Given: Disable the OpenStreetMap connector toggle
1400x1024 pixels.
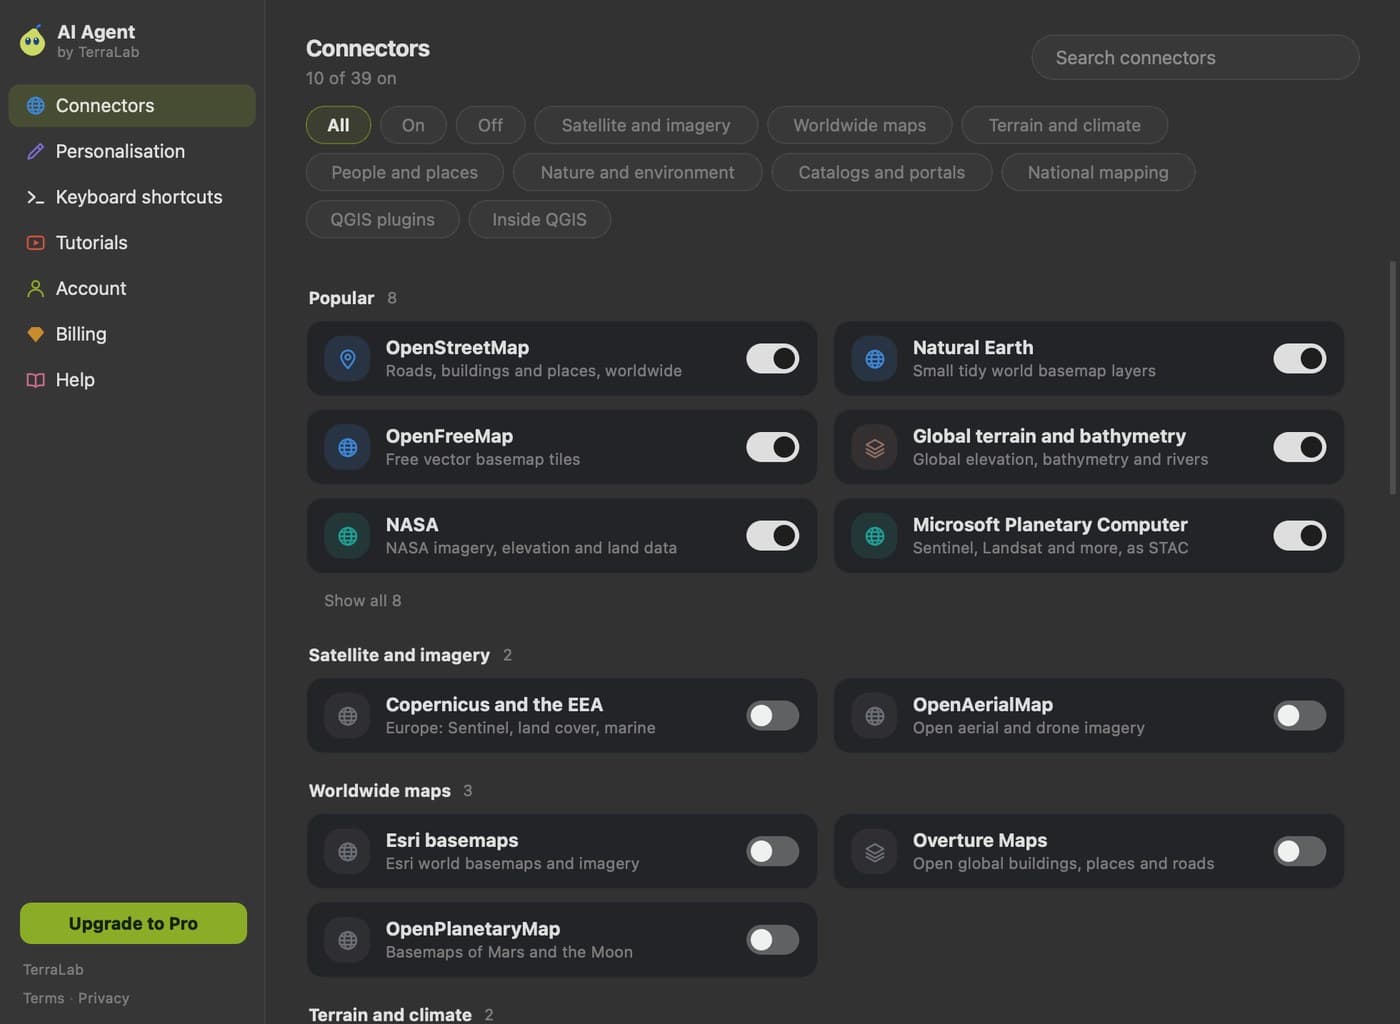Looking at the screenshot, I should click(x=773, y=359).
